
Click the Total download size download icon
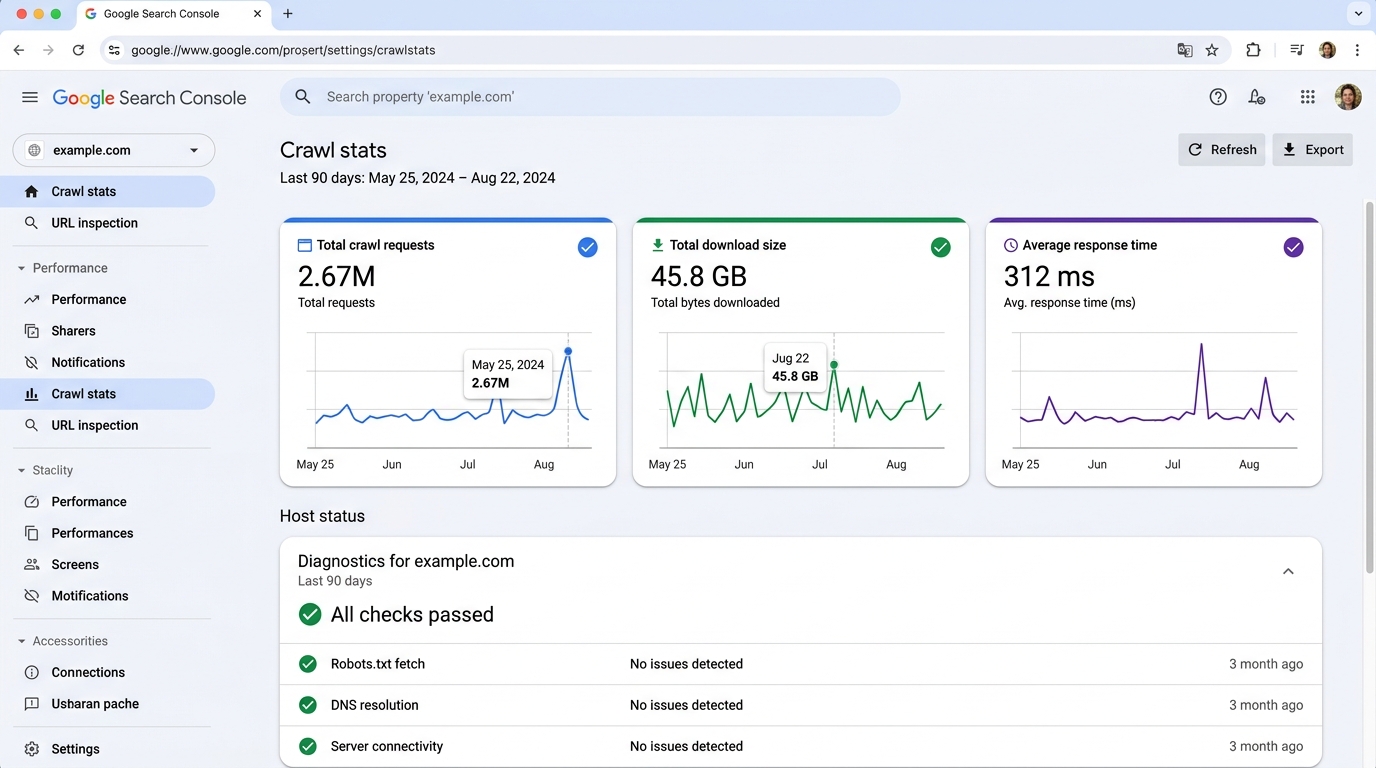[658, 245]
